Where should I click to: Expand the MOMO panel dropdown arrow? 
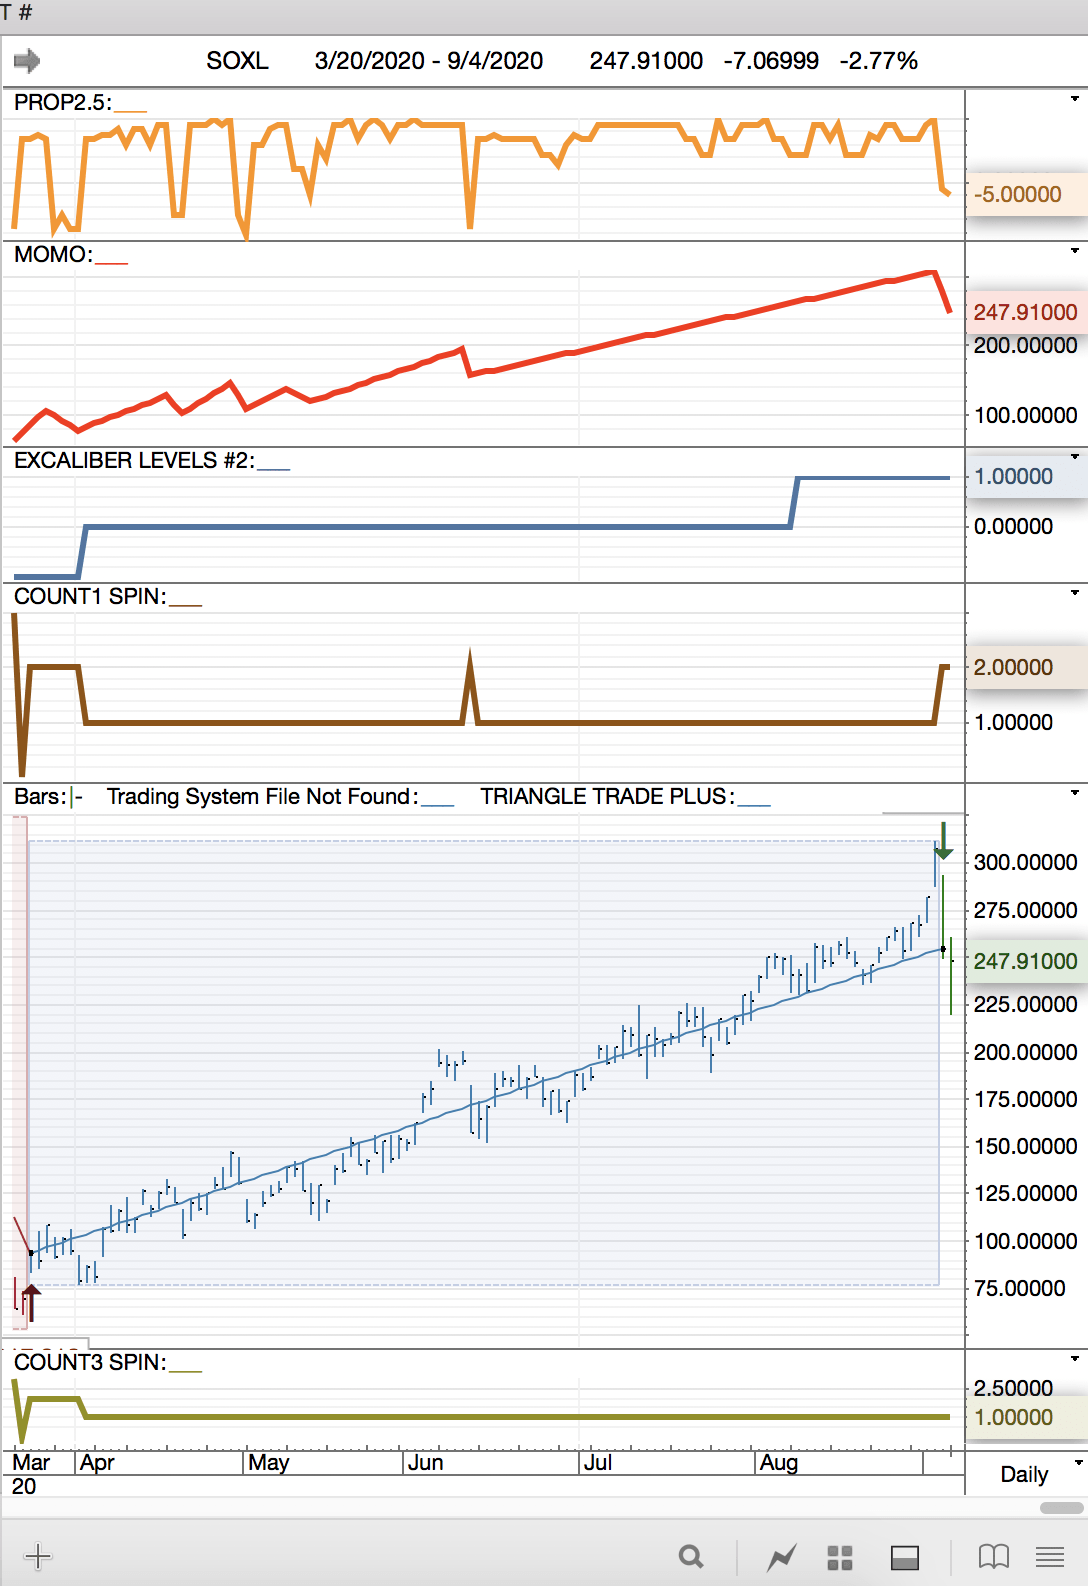click(1075, 250)
